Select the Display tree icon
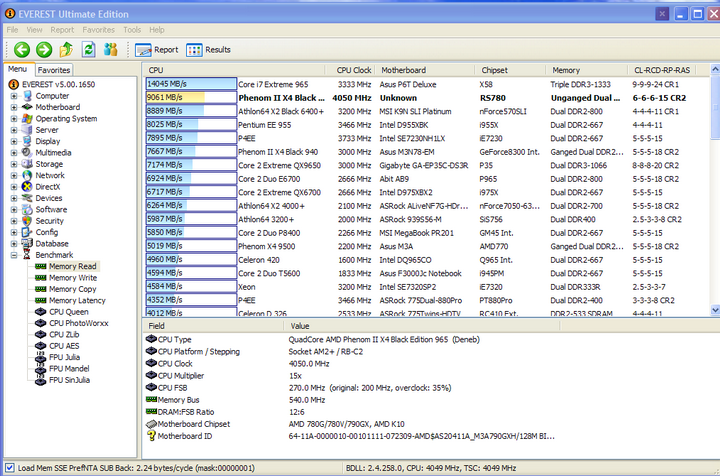Screen dimensions: 720x476 click(x=28, y=141)
